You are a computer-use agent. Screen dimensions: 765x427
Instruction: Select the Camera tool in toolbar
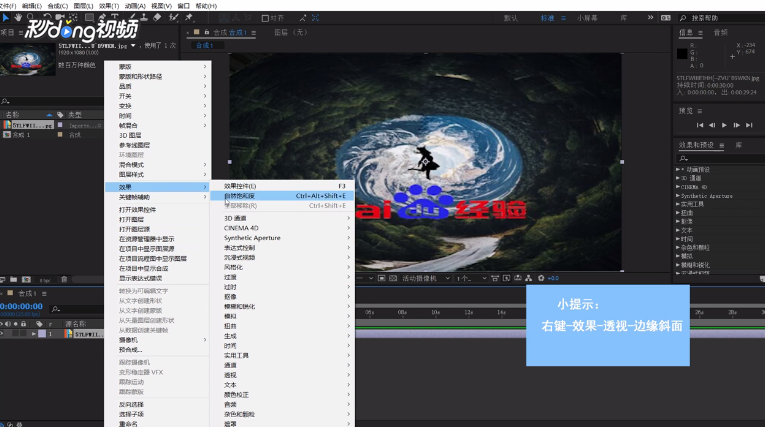point(60,18)
